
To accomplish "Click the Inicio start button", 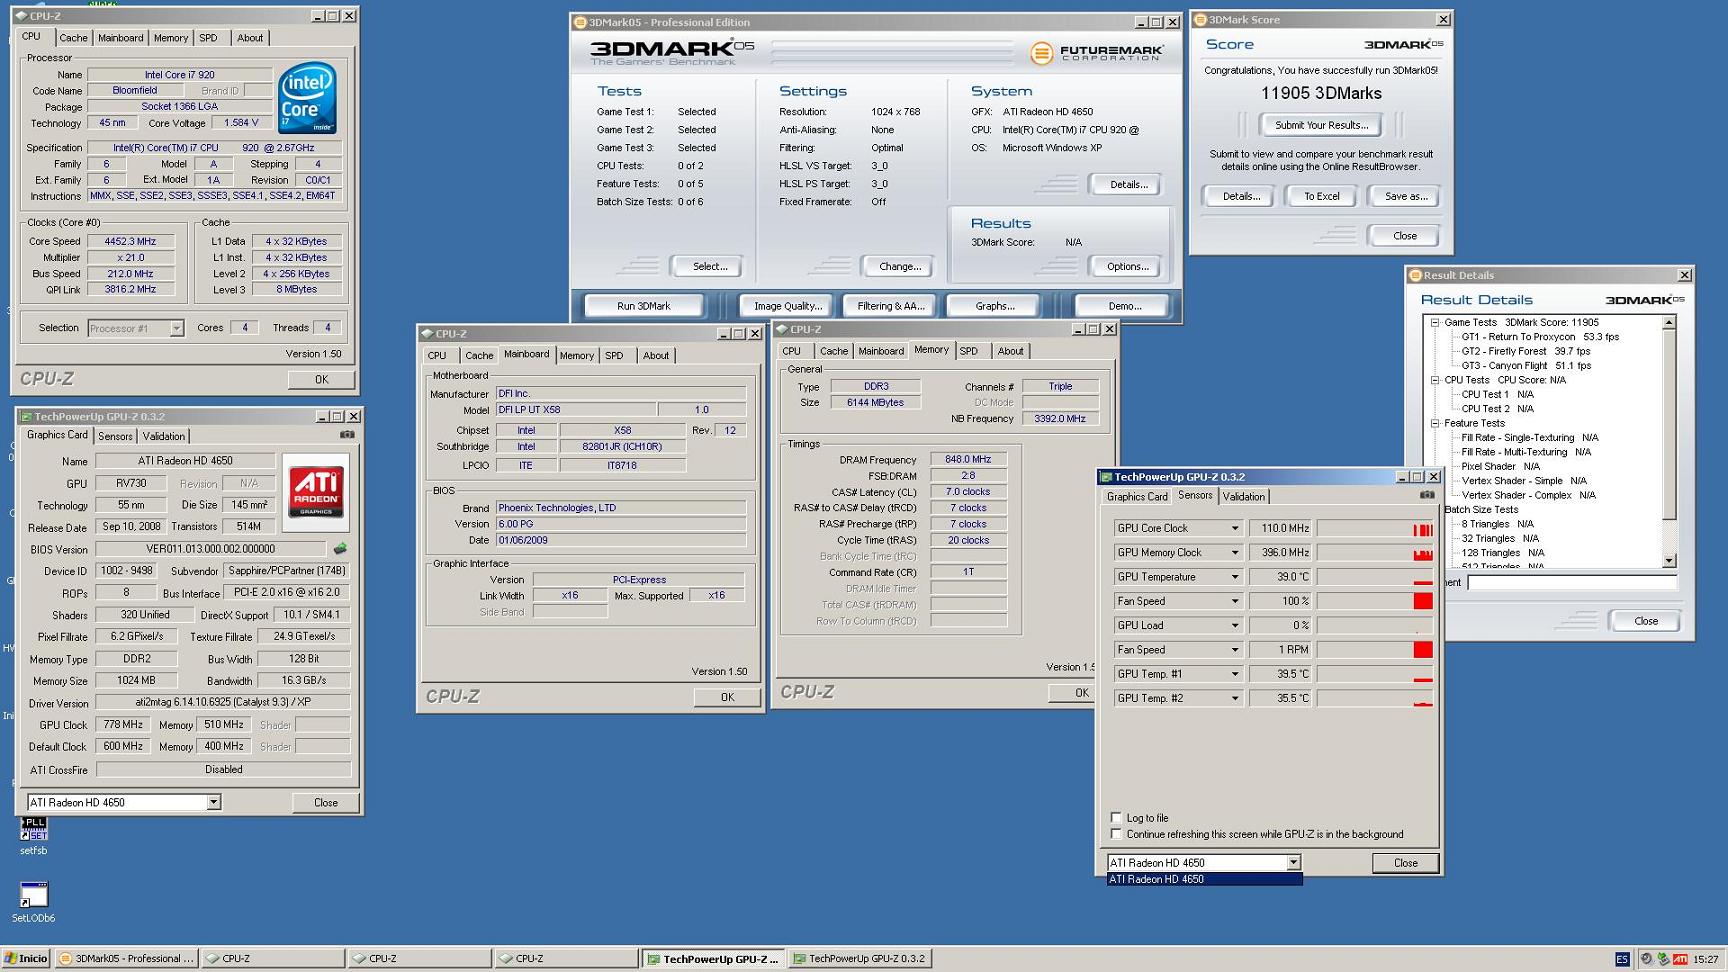I will tap(26, 958).
